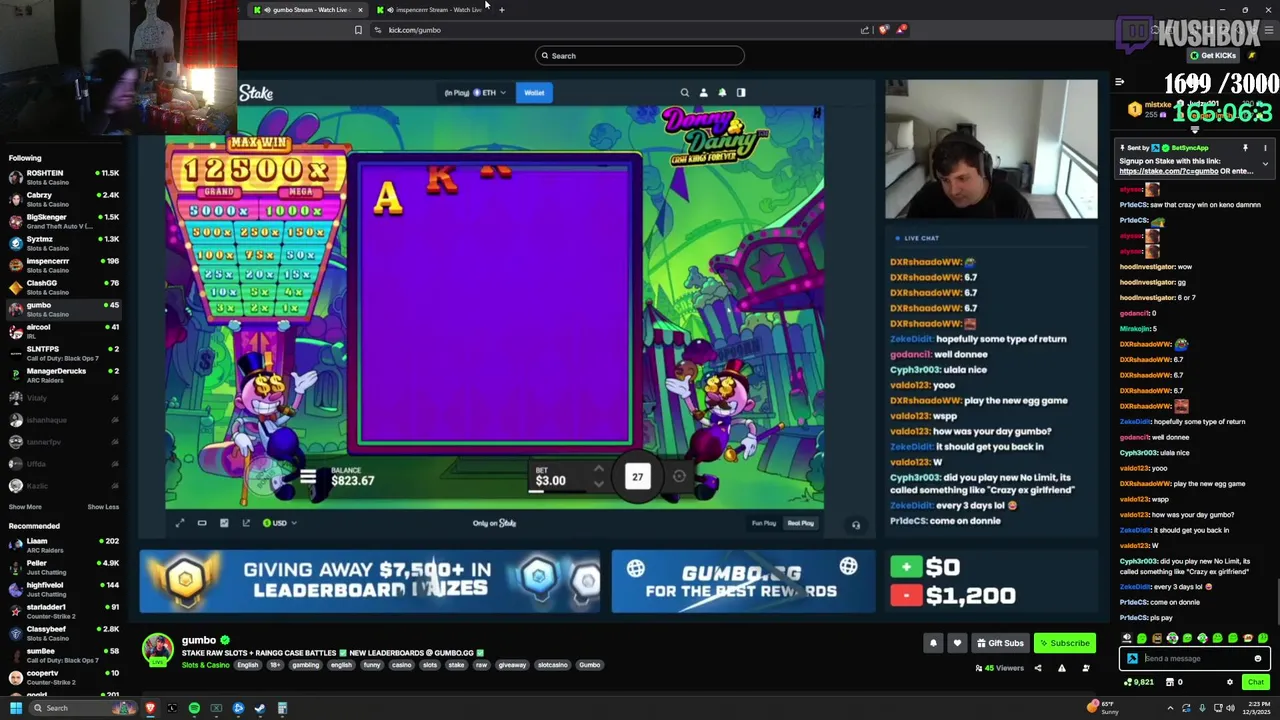Image resolution: width=1280 pixels, height=720 pixels.
Task: Click the spin button showing 27
Action: click(637, 477)
